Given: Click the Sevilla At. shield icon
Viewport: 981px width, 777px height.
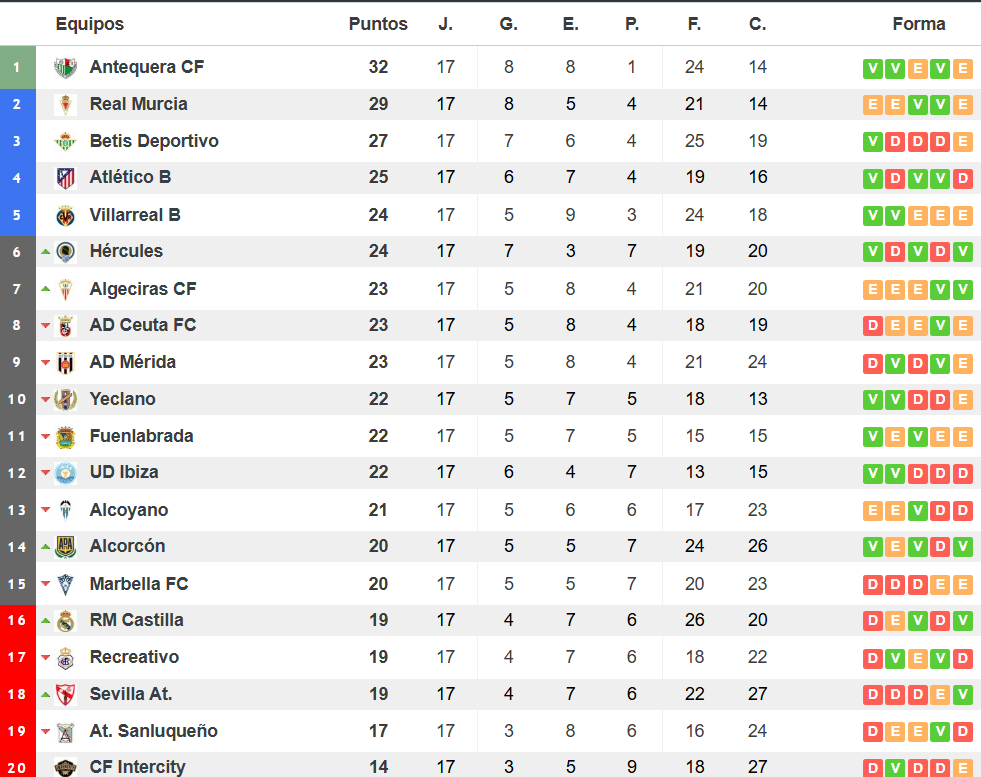Looking at the screenshot, I should (x=65, y=694).
